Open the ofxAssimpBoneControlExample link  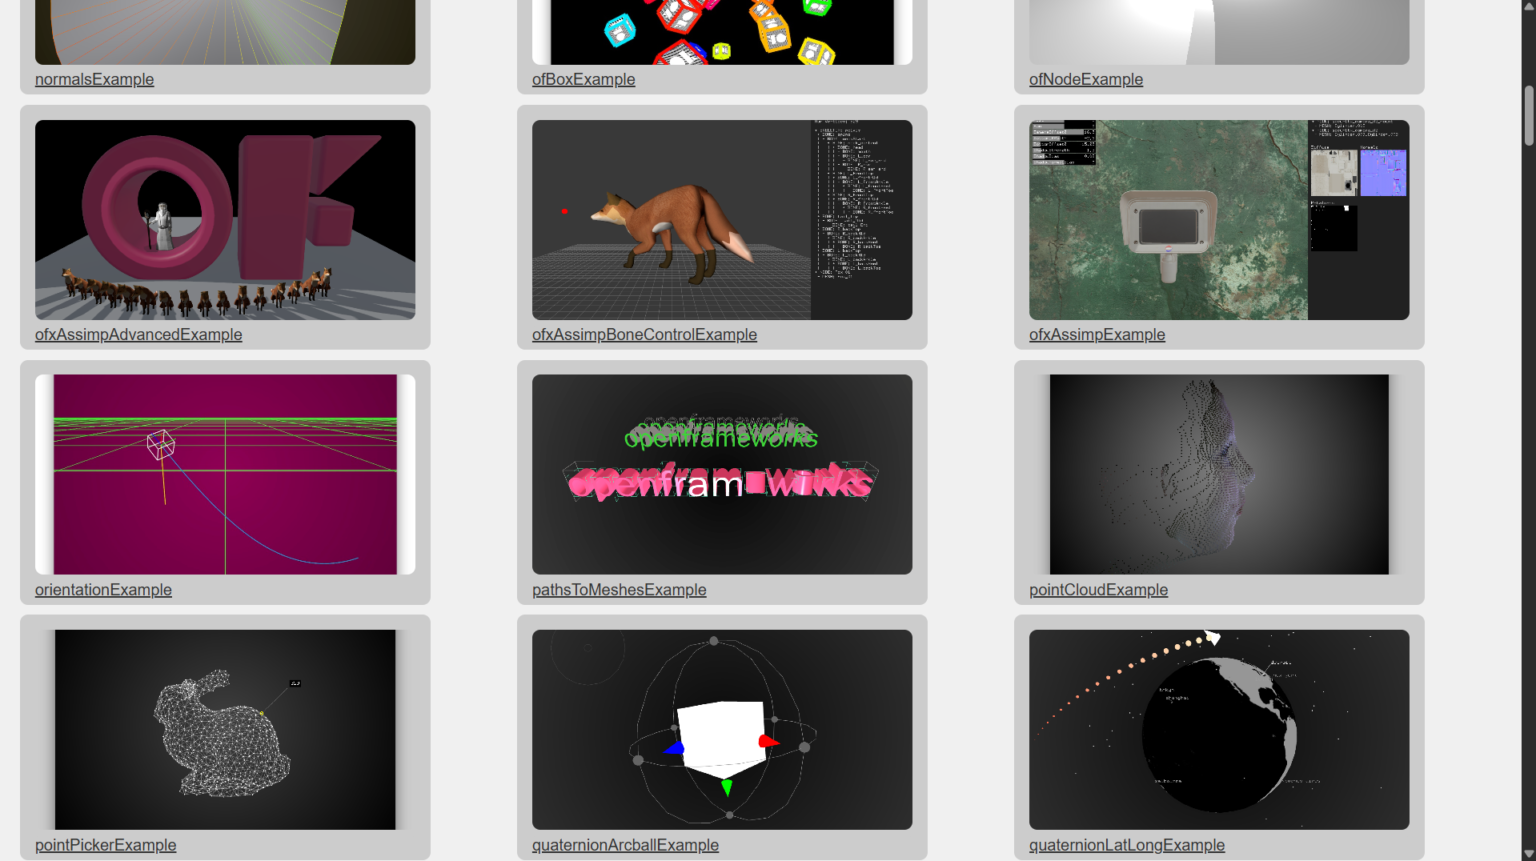click(644, 334)
